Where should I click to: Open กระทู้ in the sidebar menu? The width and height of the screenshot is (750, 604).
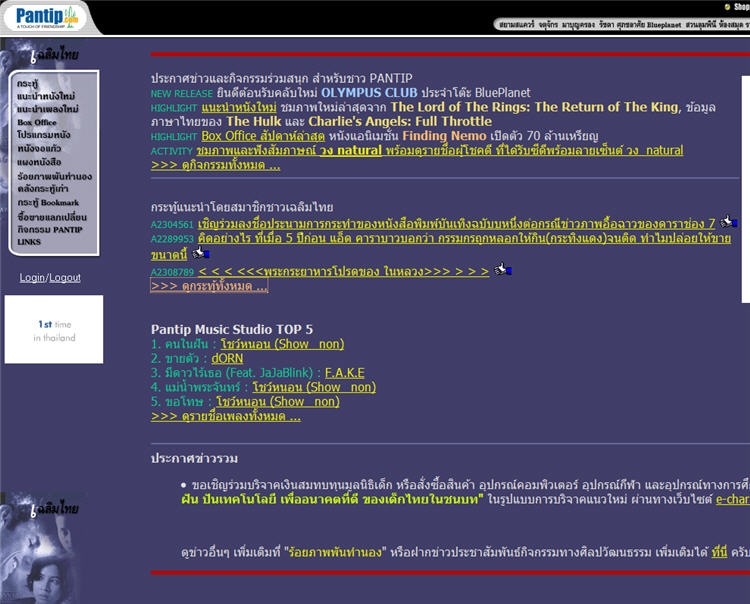(27, 83)
